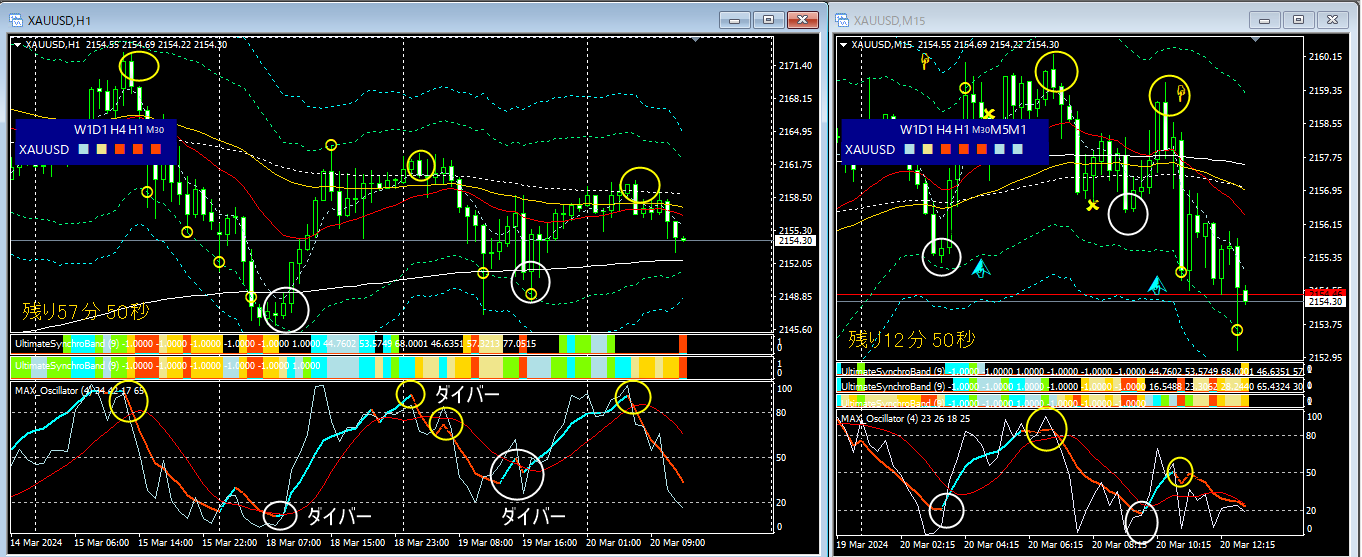Click the 2154.30 current price tag on H1 chart
This screenshot has width=1362, height=557.
[x=793, y=241]
